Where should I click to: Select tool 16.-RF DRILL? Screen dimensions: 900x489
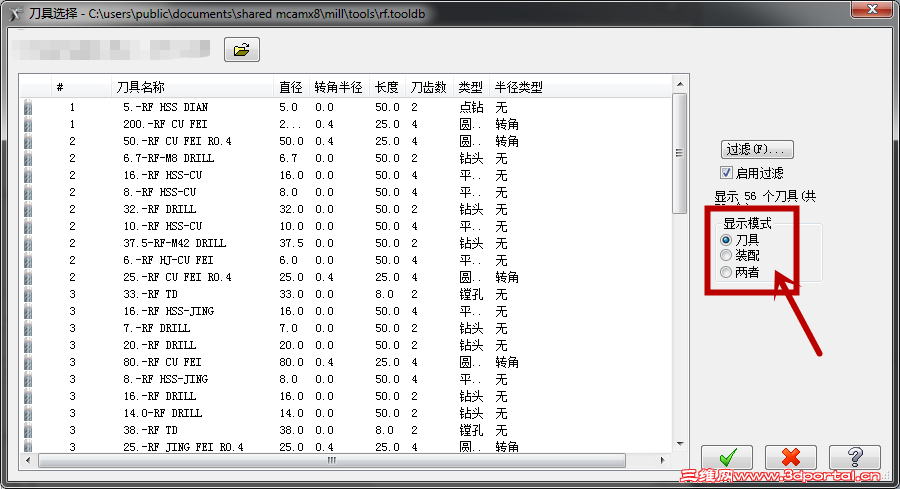pyautogui.click(x=160, y=397)
